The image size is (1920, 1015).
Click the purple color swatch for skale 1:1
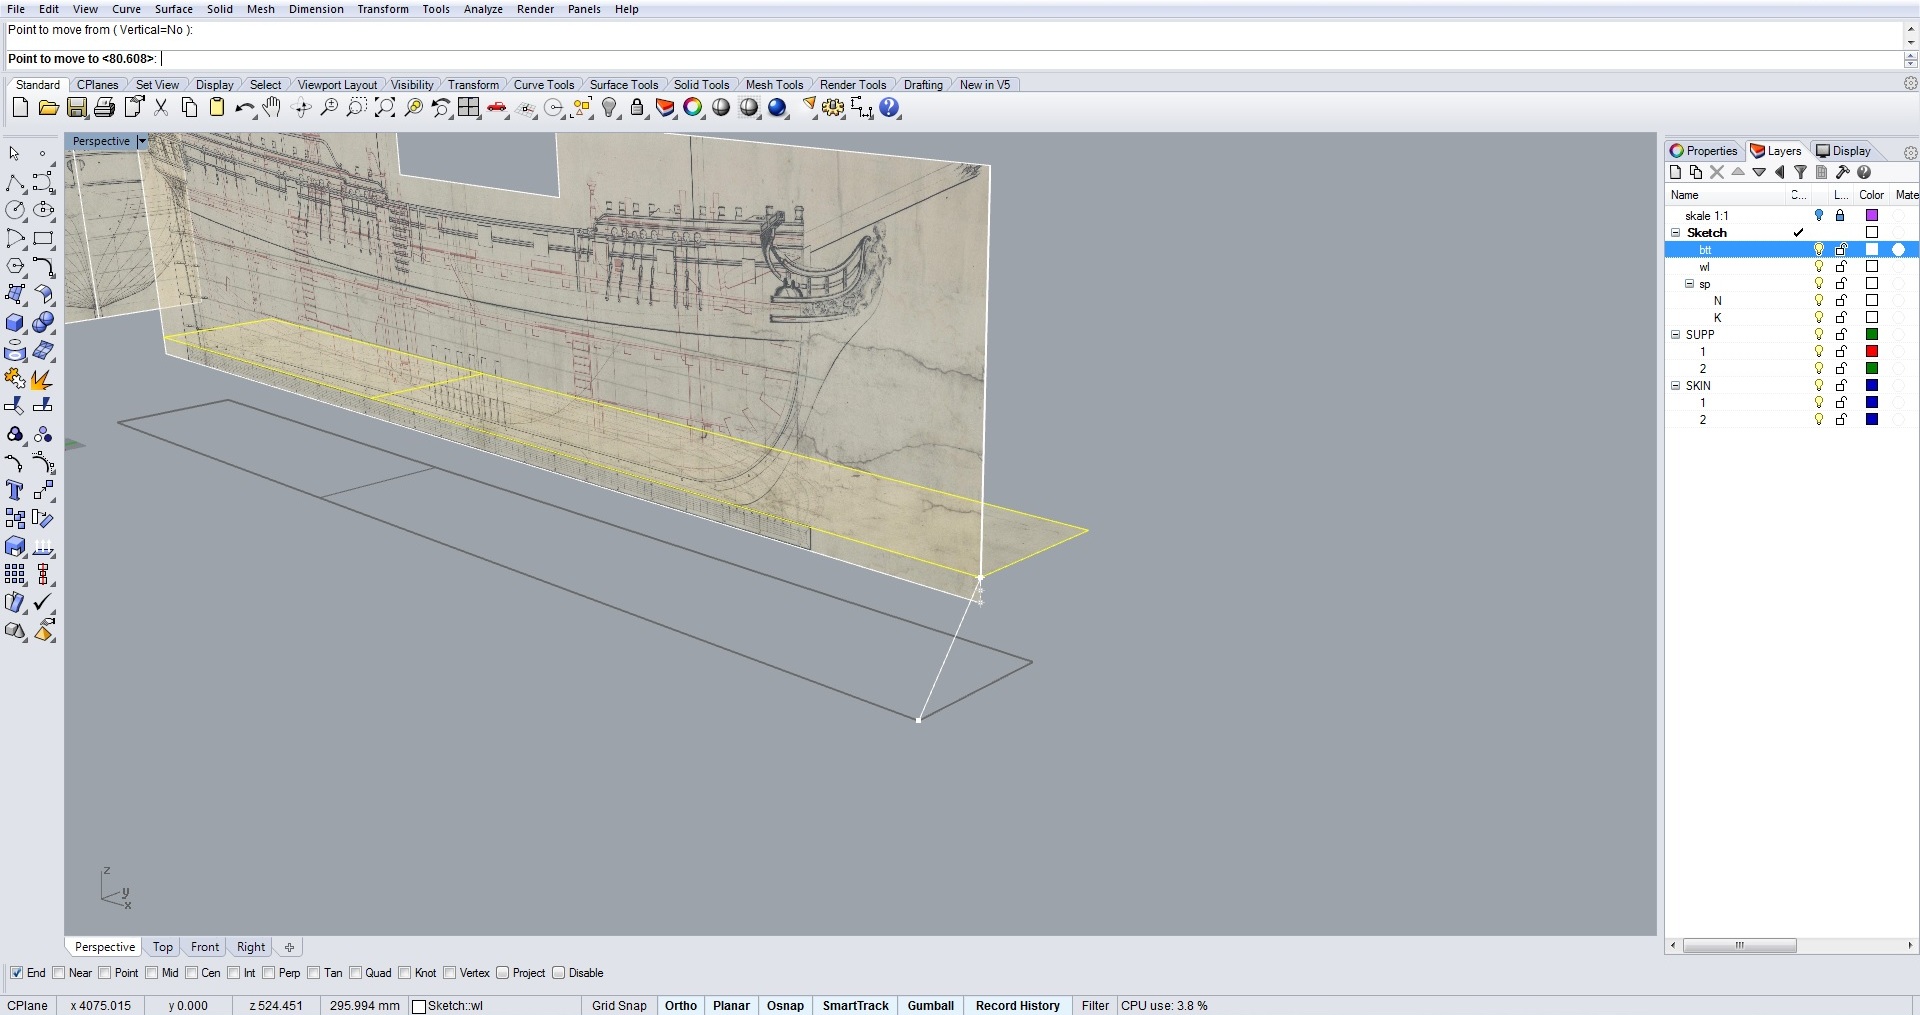1872,216
